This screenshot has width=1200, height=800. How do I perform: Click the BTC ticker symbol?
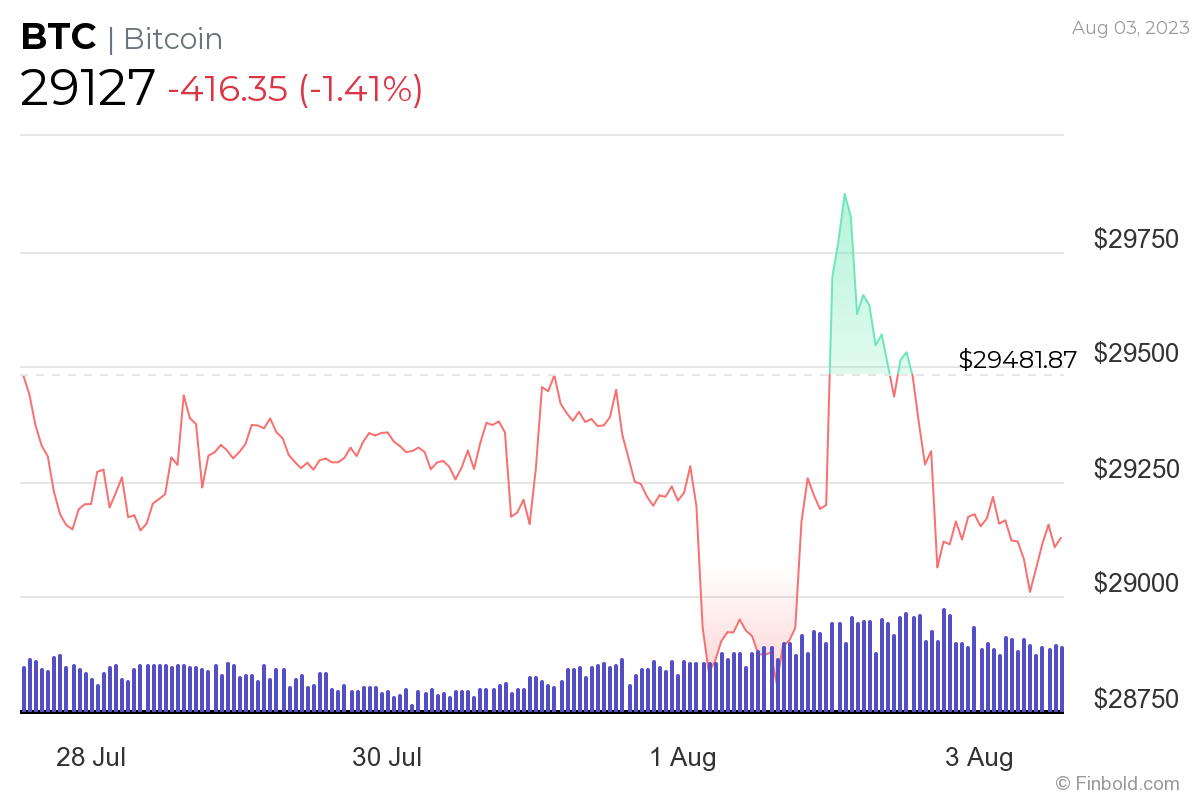pos(59,38)
